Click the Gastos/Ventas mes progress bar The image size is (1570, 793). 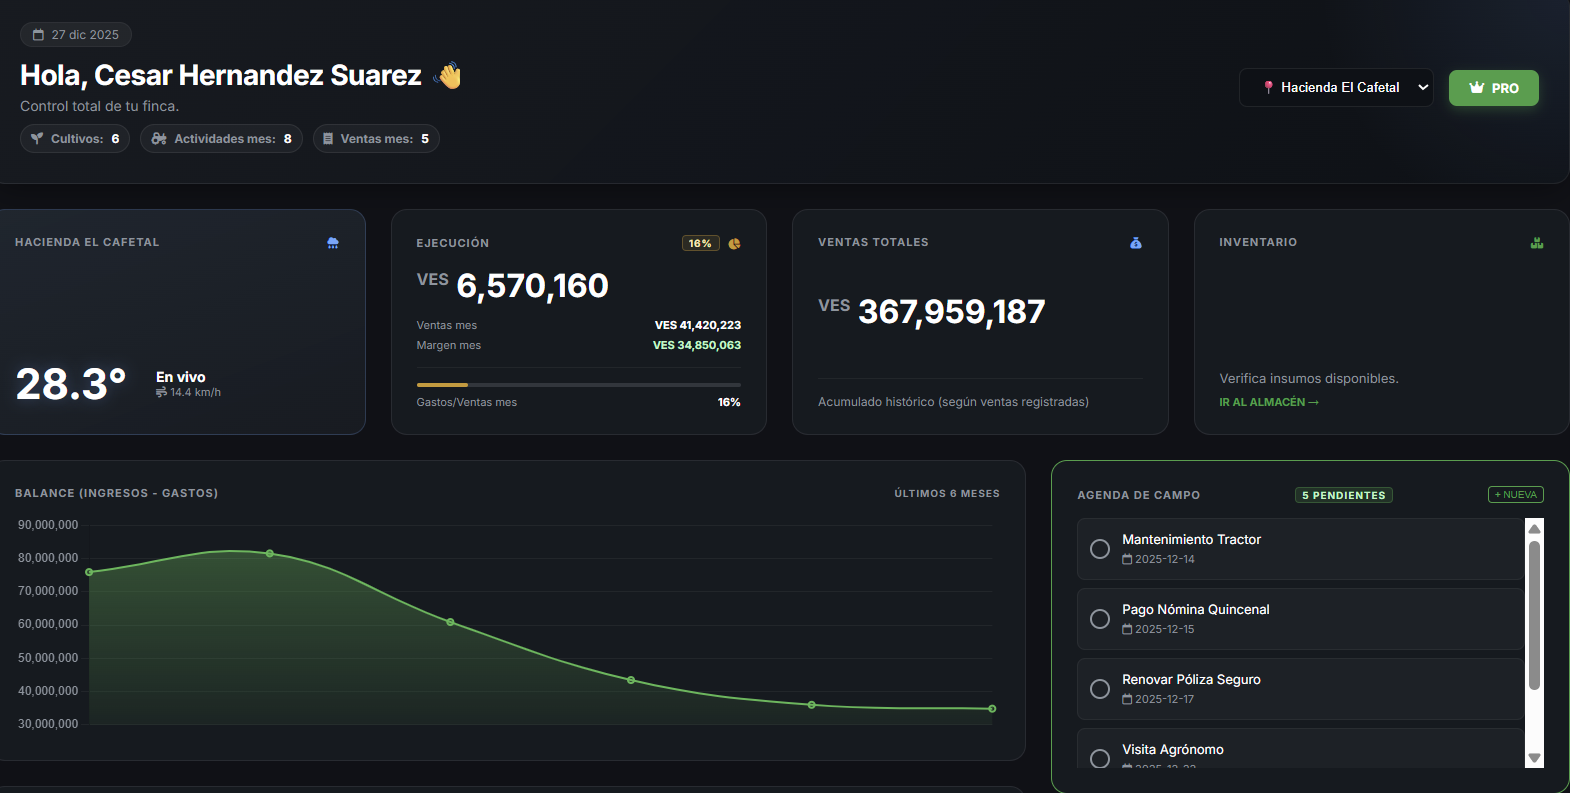pyautogui.click(x=578, y=385)
